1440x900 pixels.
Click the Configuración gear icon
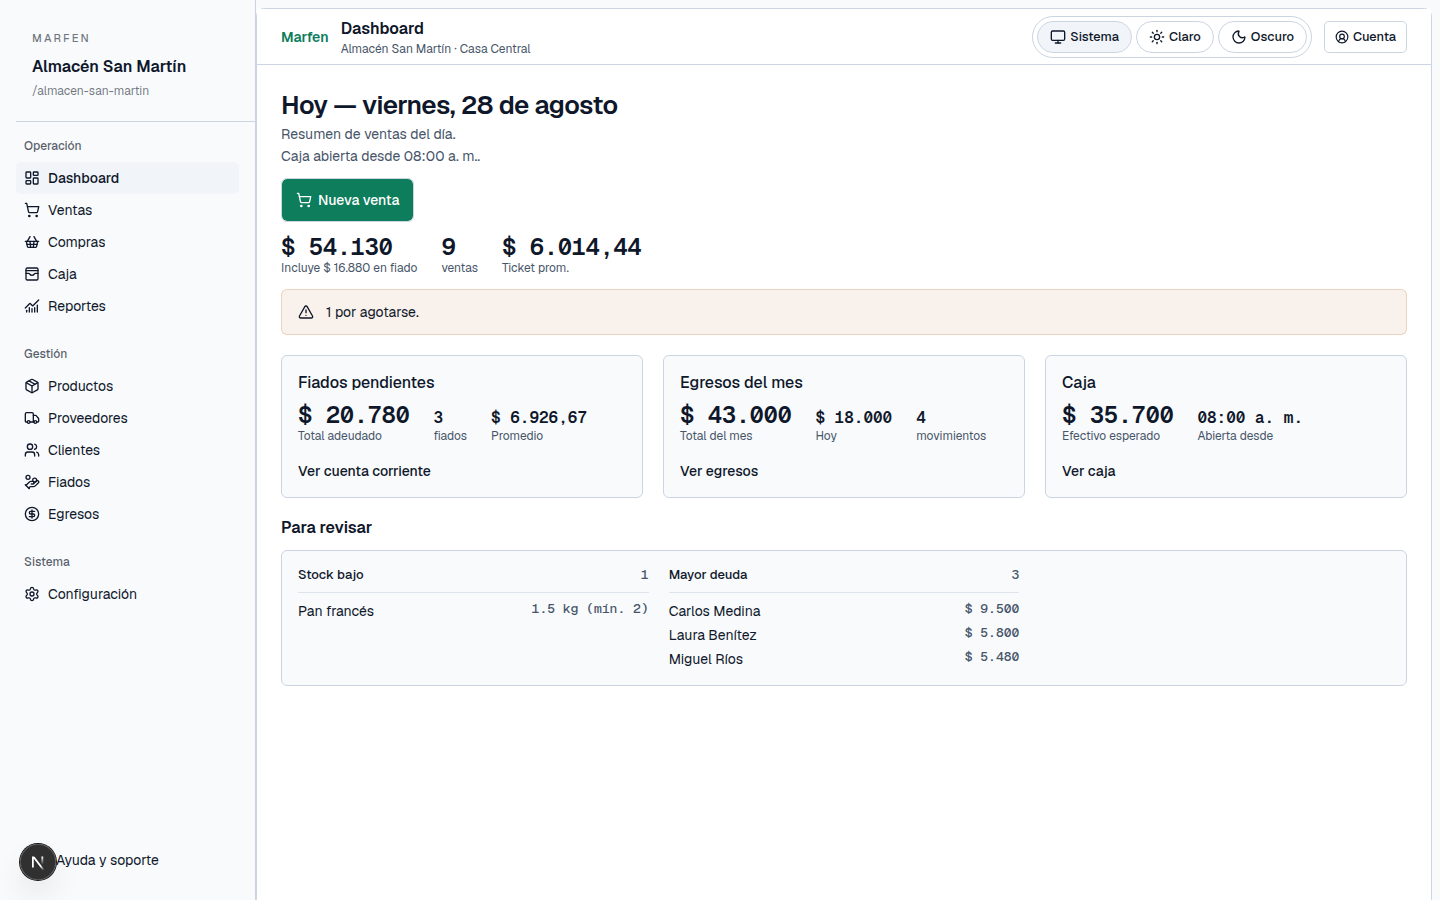pos(32,594)
